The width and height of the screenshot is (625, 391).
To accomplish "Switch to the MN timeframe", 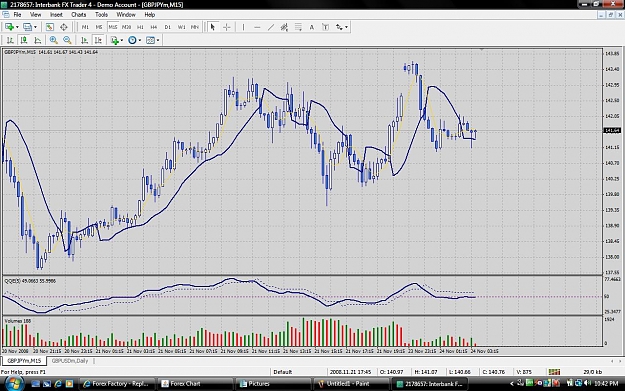I will [195, 27].
